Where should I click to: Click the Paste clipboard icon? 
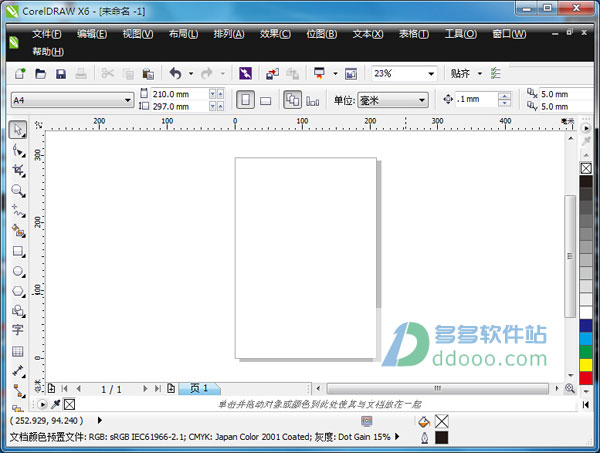click(x=148, y=73)
